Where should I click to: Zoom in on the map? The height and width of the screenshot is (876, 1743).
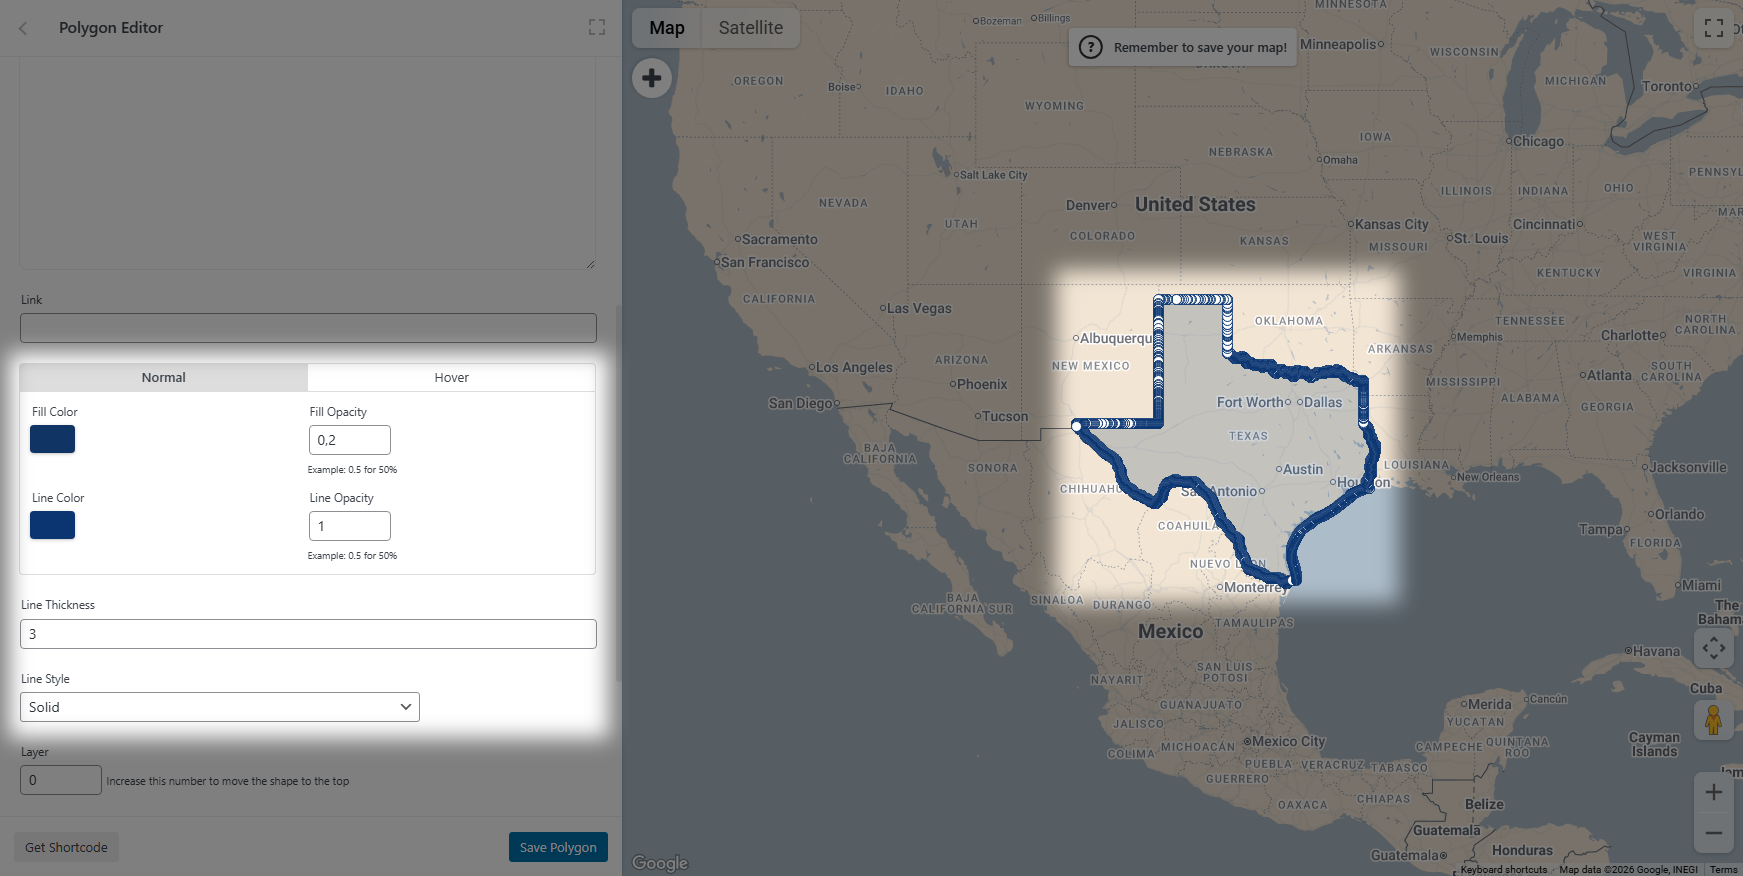tap(1714, 792)
